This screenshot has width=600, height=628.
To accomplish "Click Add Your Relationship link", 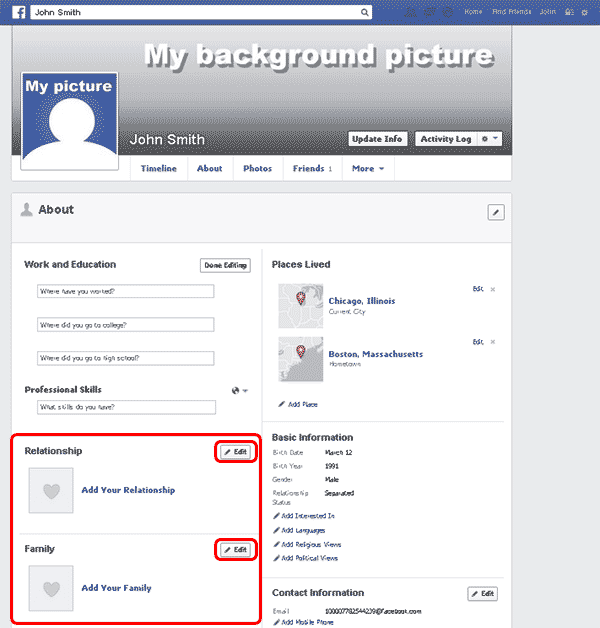I will (128, 490).
